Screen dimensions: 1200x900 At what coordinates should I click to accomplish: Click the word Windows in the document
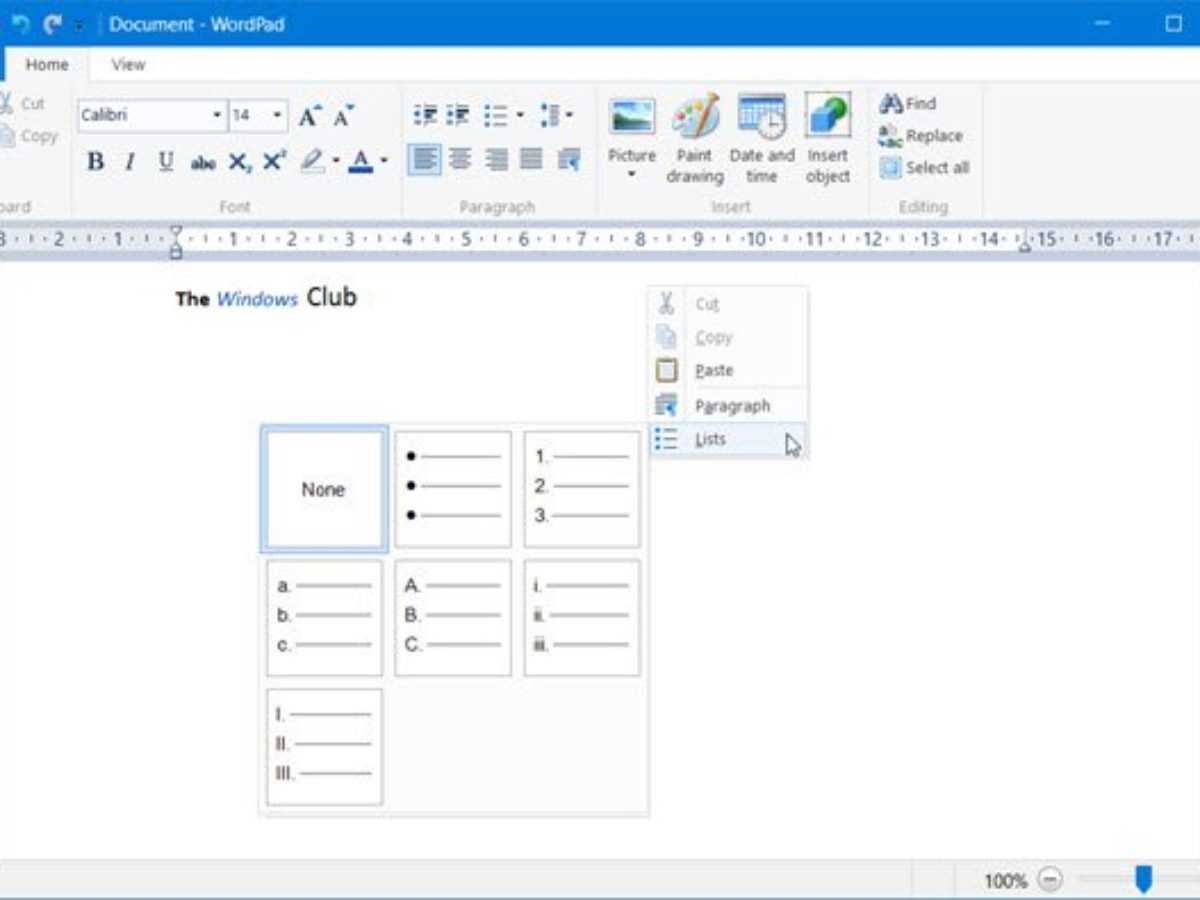pos(257,299)
